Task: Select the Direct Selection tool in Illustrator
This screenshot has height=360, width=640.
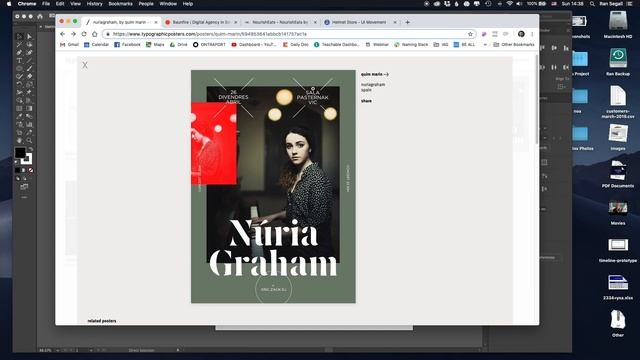Action: tap(29, 36)
